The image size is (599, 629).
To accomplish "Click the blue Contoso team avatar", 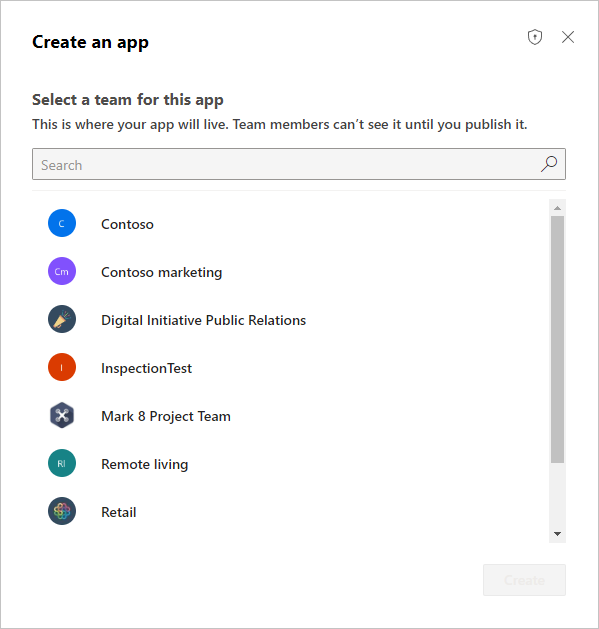I will [x=62, y=223].
